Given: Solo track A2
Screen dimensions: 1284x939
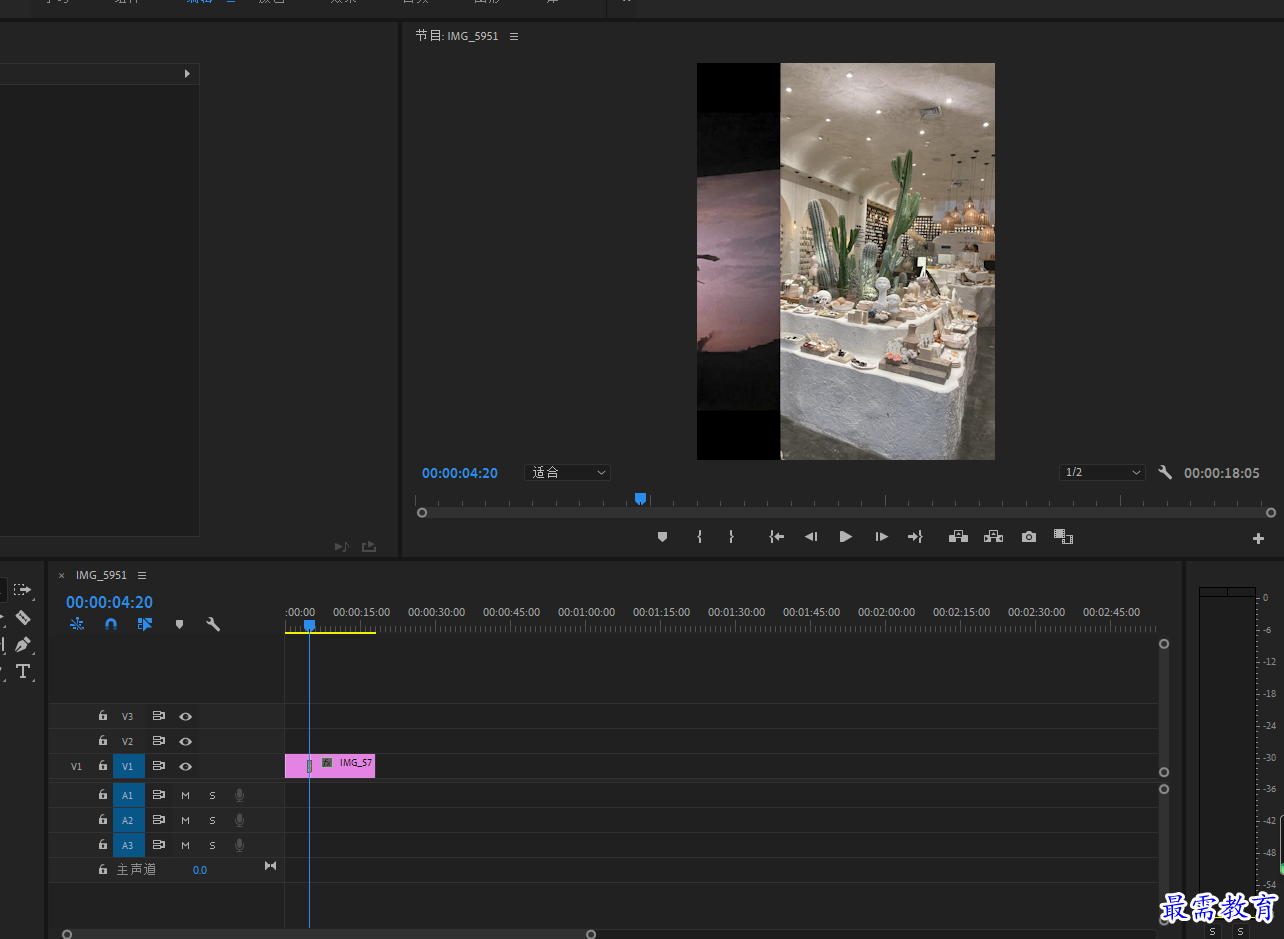Looking at the screenshot, I should [212, 820].
